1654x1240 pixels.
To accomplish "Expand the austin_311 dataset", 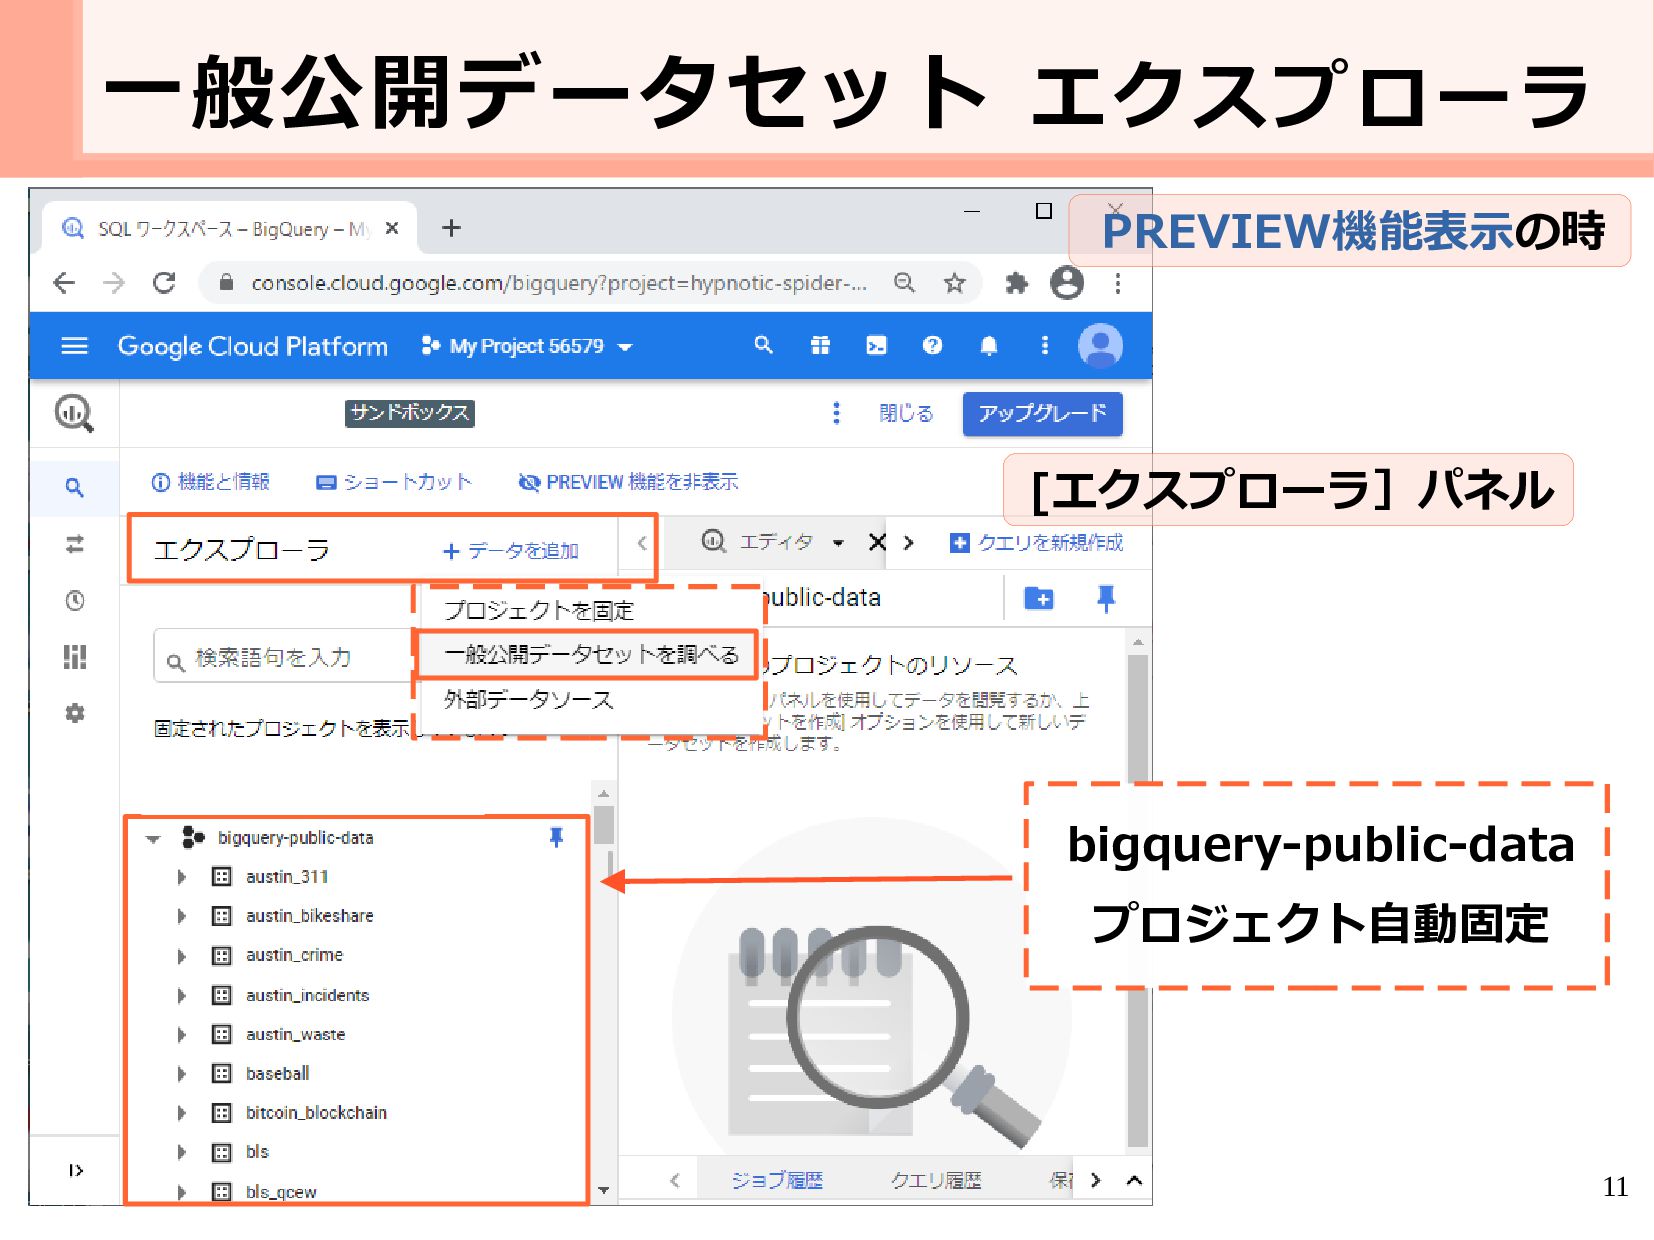I will coord(182,877).
